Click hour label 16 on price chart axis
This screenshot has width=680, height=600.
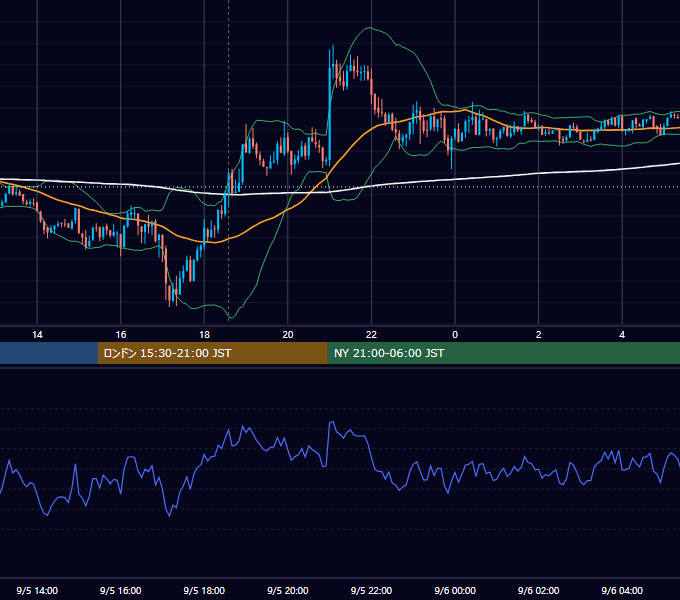pos(121,335)
